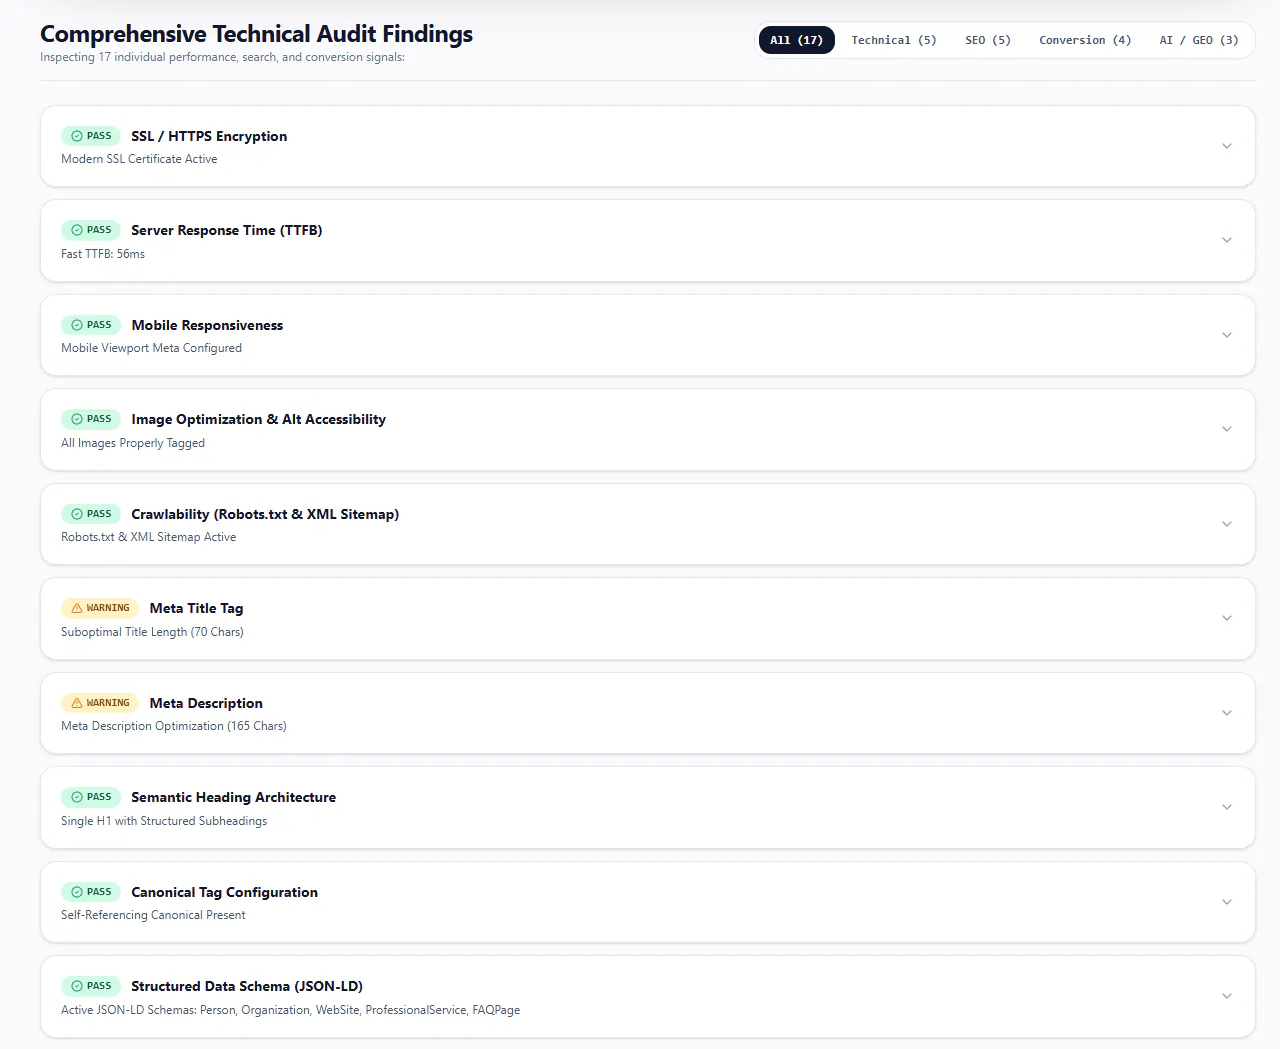
Task: Click 'Fast TTFB: 56ms' text
Action: tap(103, 254)
